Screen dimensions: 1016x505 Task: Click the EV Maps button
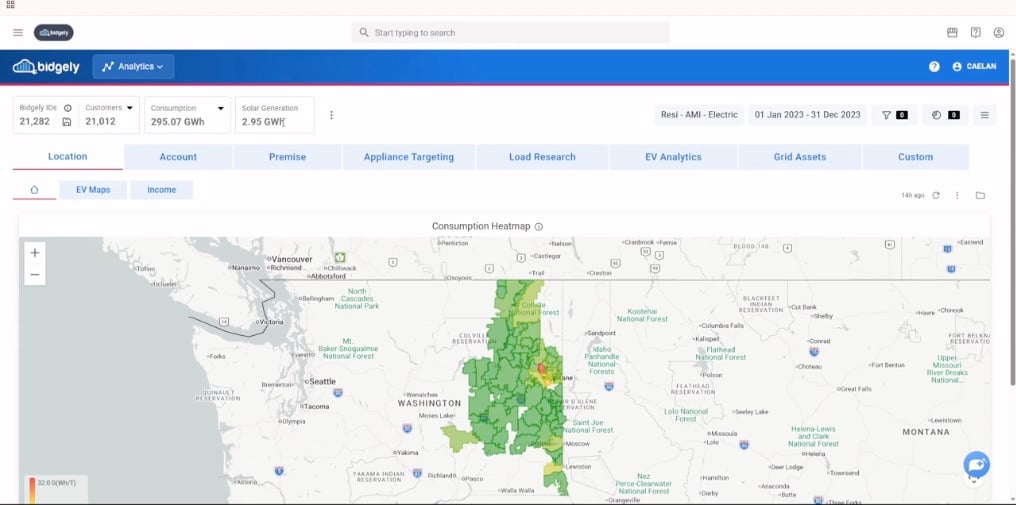pos(93,189)
